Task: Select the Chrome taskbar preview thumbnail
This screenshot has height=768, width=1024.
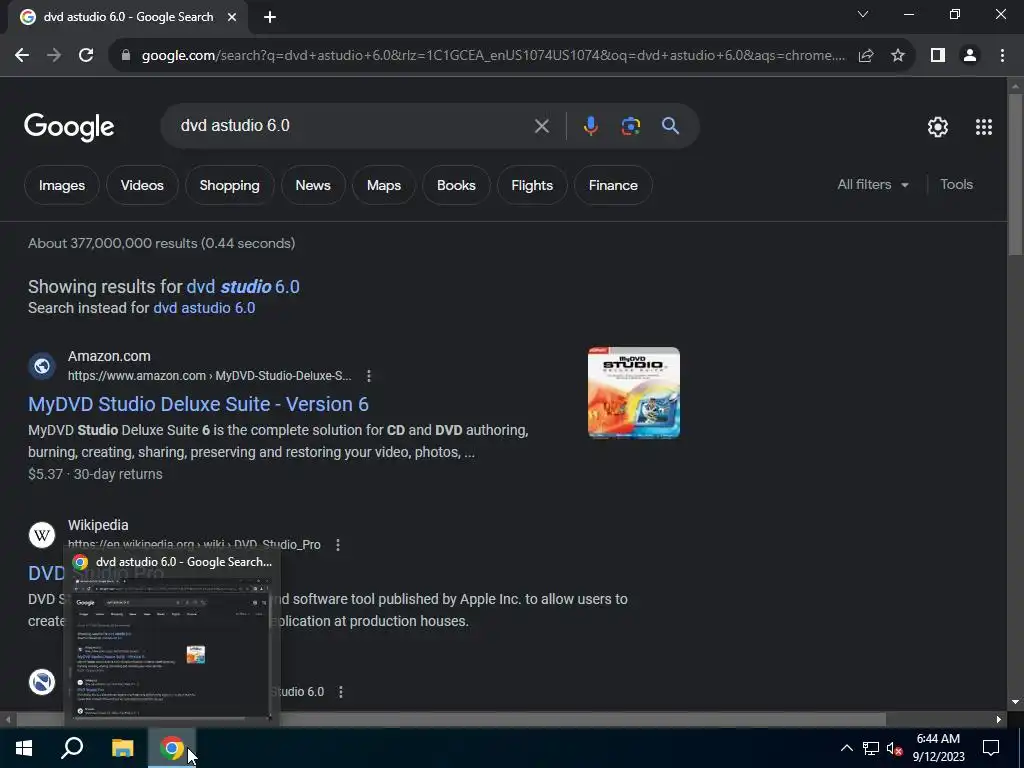Action: 172,648
